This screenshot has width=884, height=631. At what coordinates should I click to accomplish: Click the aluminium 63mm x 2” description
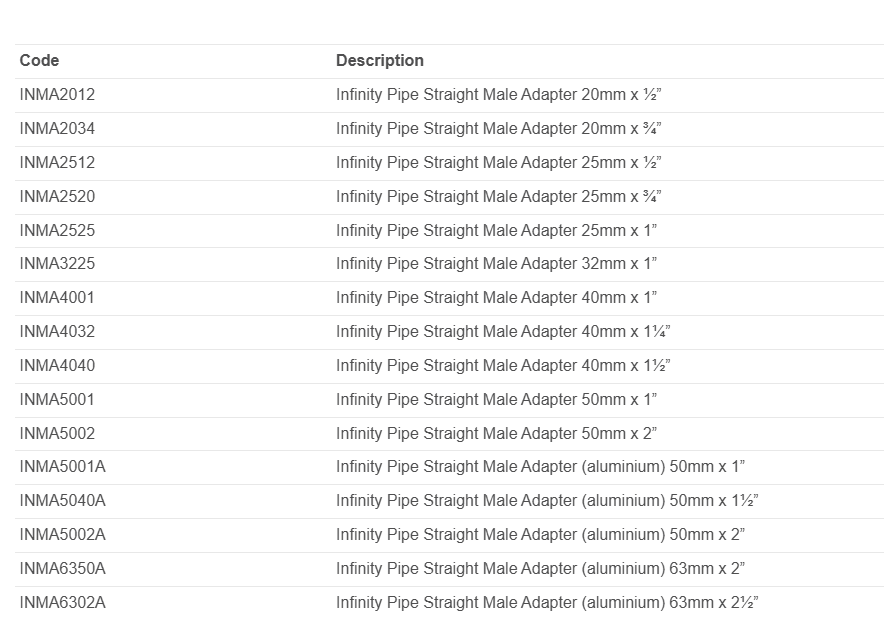(x=540, y=569)
